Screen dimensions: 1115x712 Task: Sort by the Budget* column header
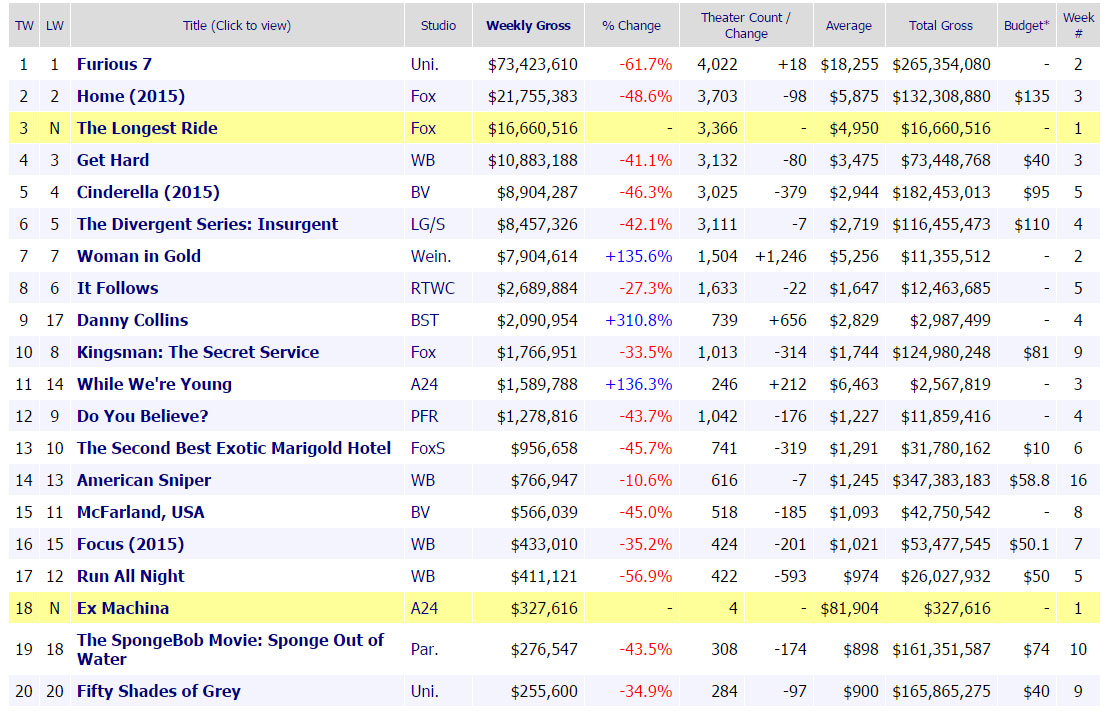[1027, 26]
